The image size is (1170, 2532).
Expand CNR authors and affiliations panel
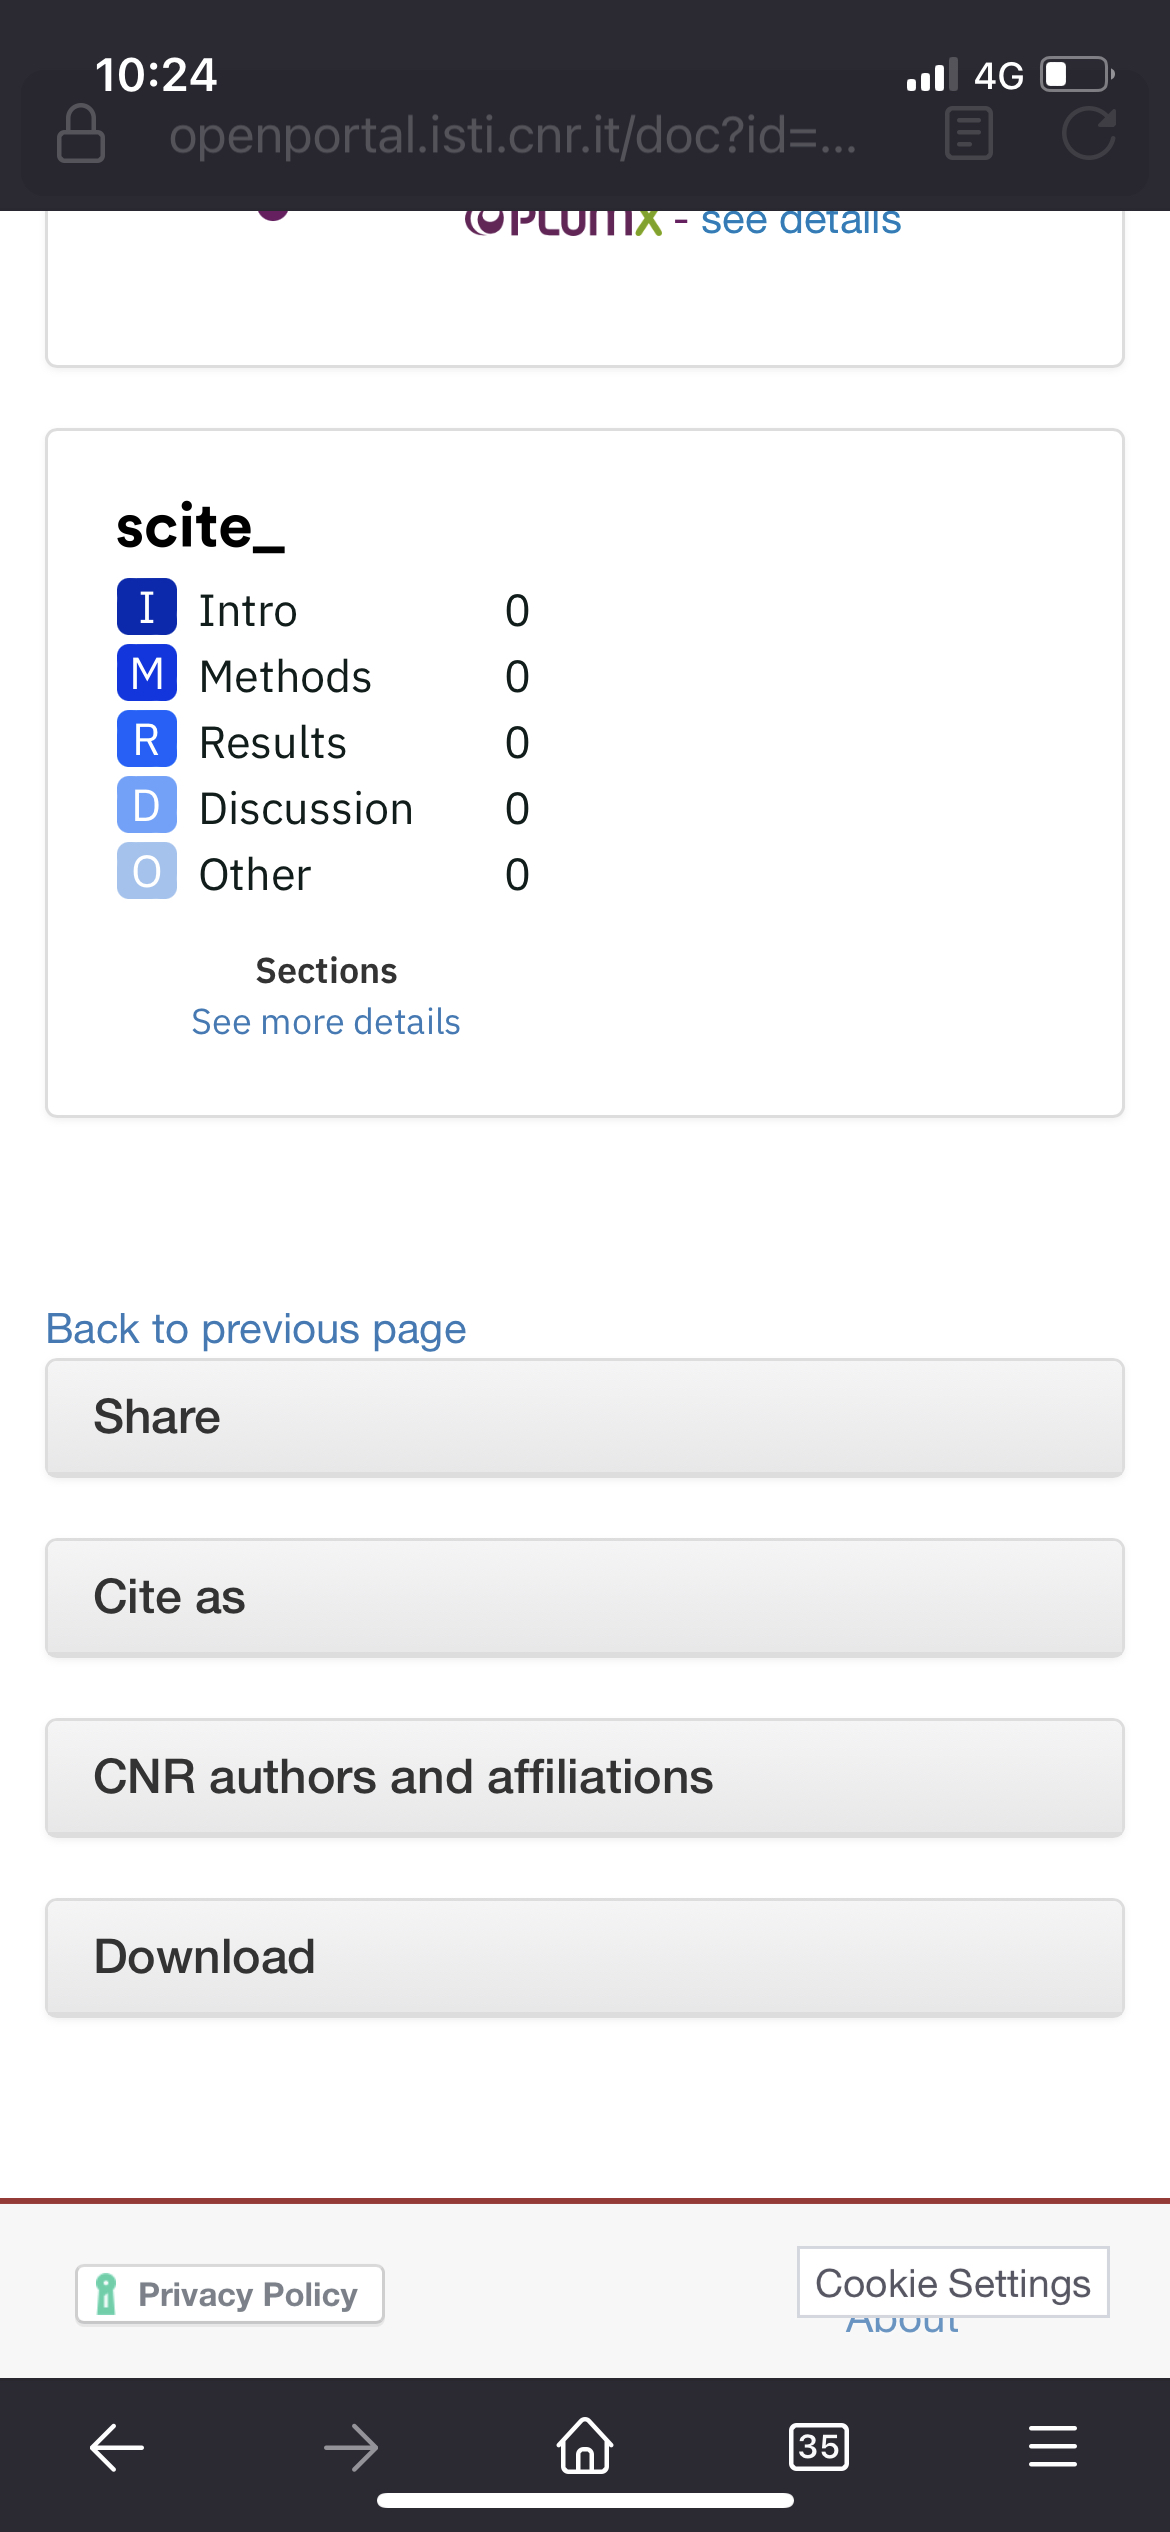click(x=585, y=1777)
